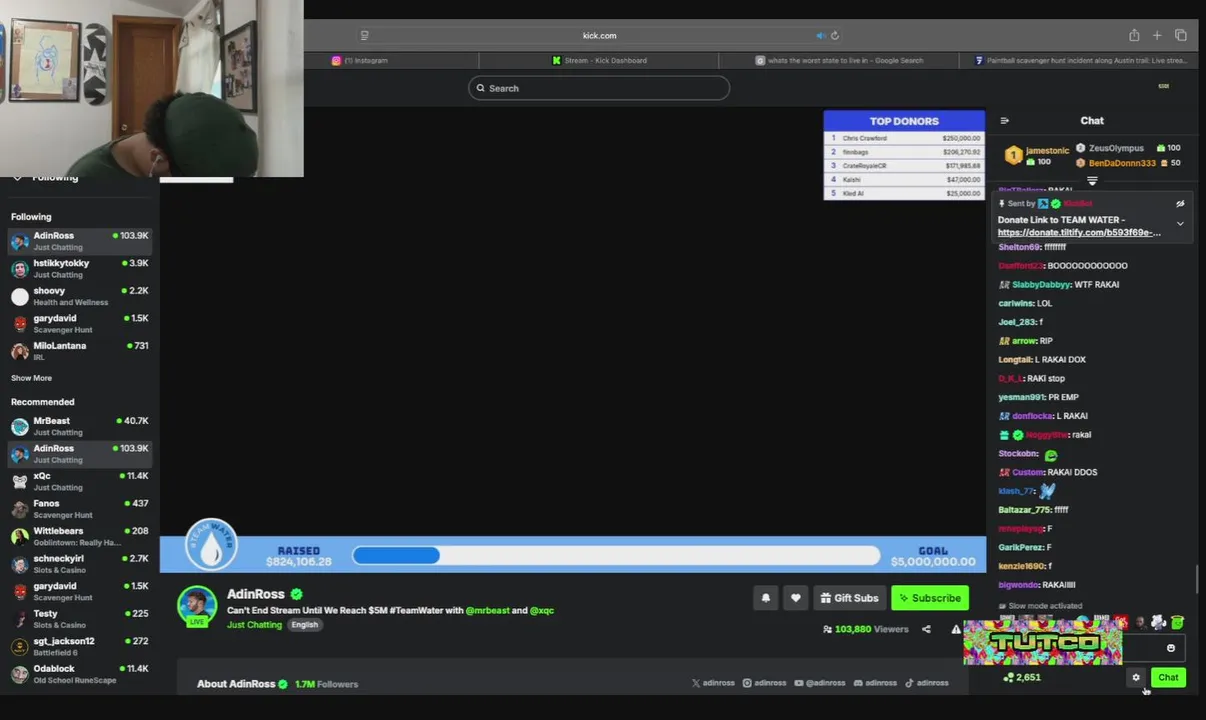Open garydavid in the Following list
This screenshot has width=1206, height=720.
click(x=80, y=323)
